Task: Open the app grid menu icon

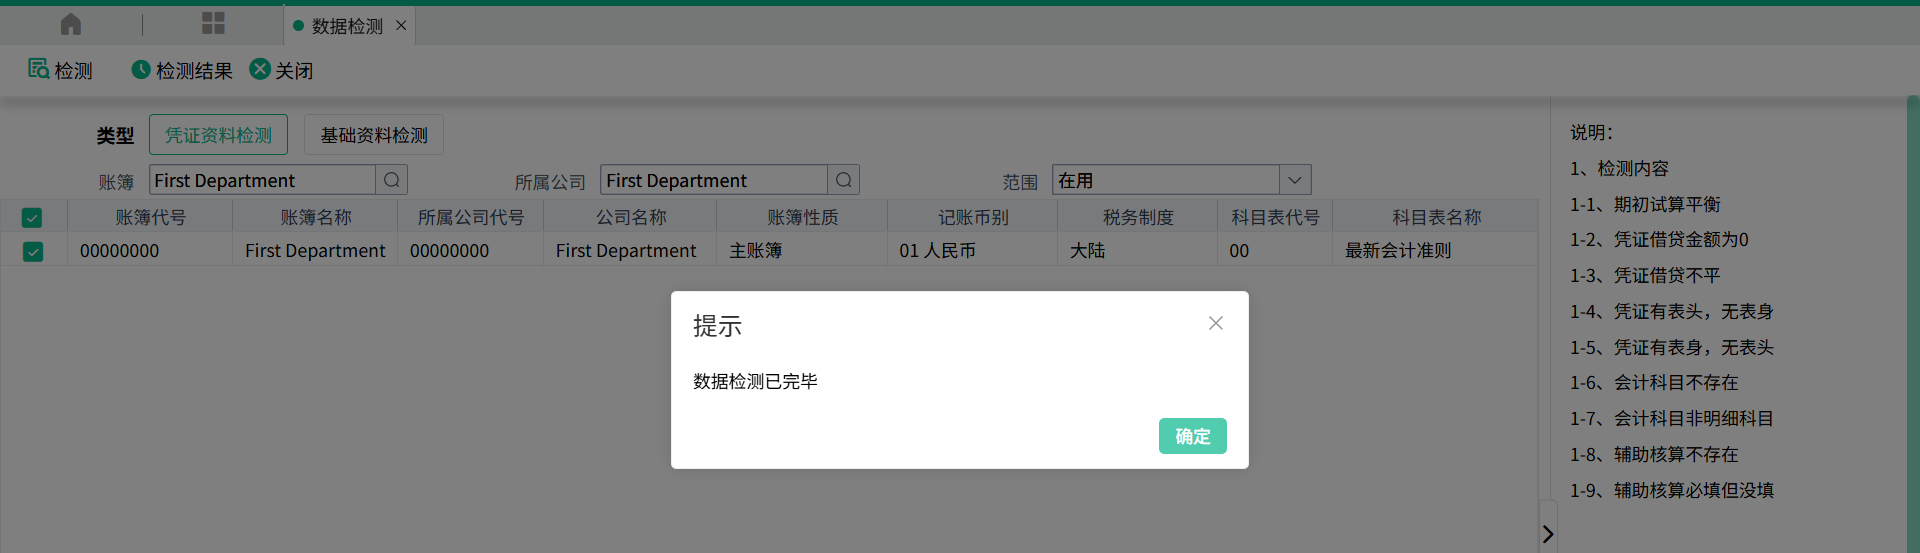Action: coord(213,24)
